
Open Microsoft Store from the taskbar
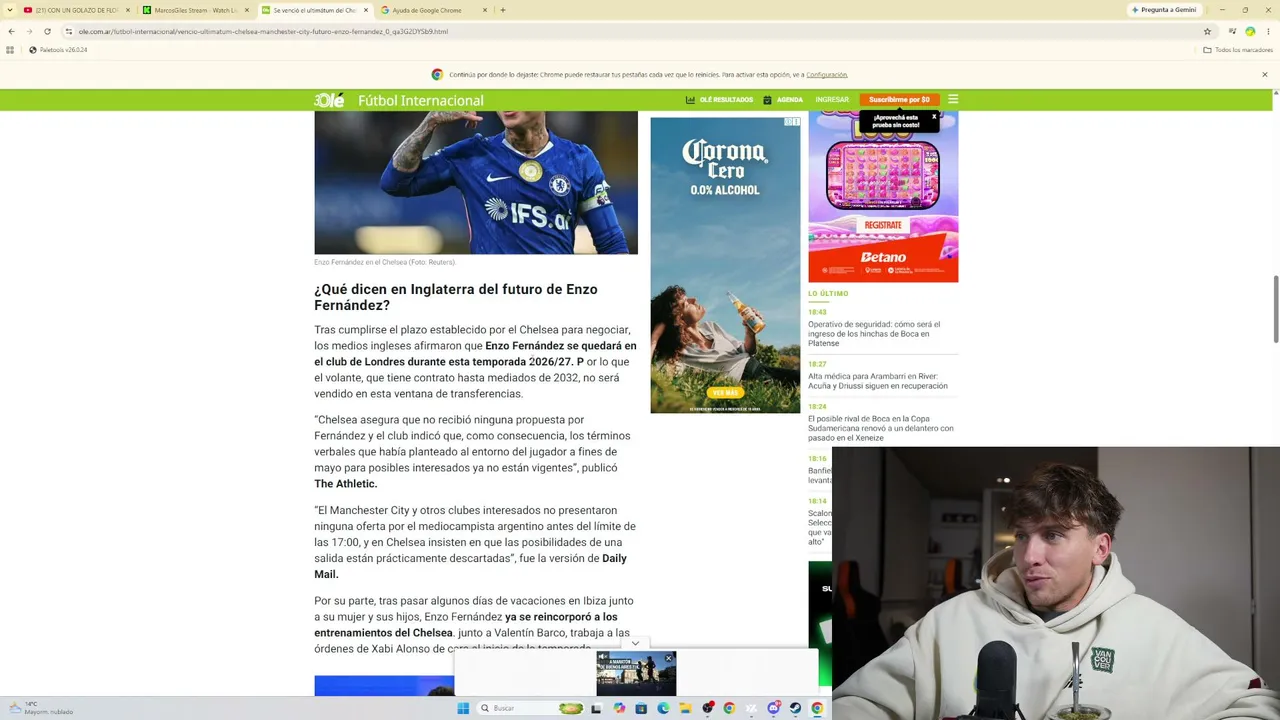[641, 708]
